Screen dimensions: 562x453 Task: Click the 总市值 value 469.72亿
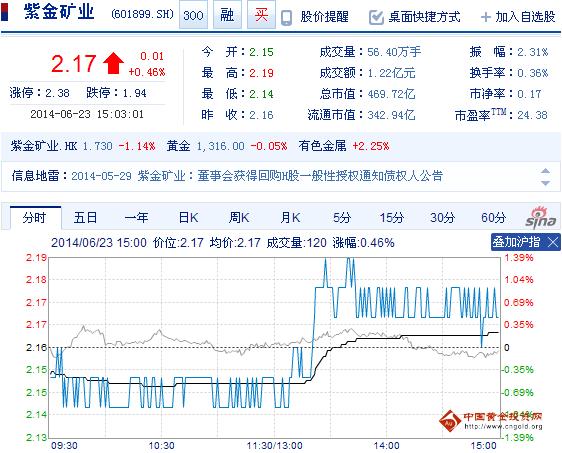391,94
